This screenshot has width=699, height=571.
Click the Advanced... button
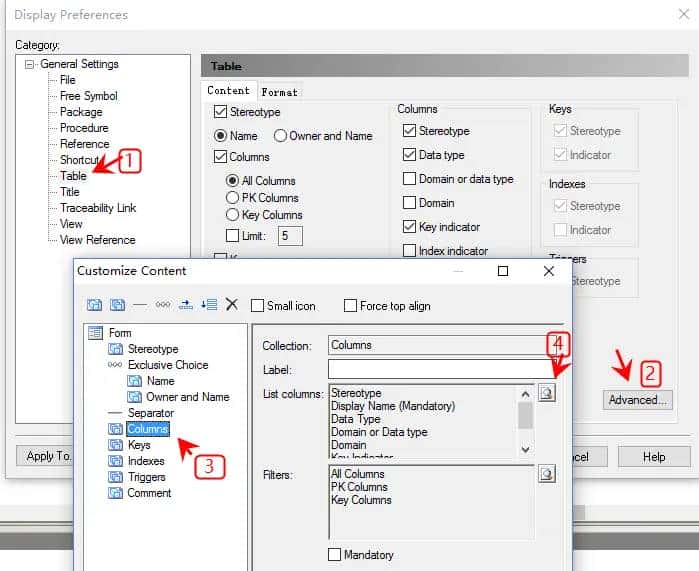point(637,400)
